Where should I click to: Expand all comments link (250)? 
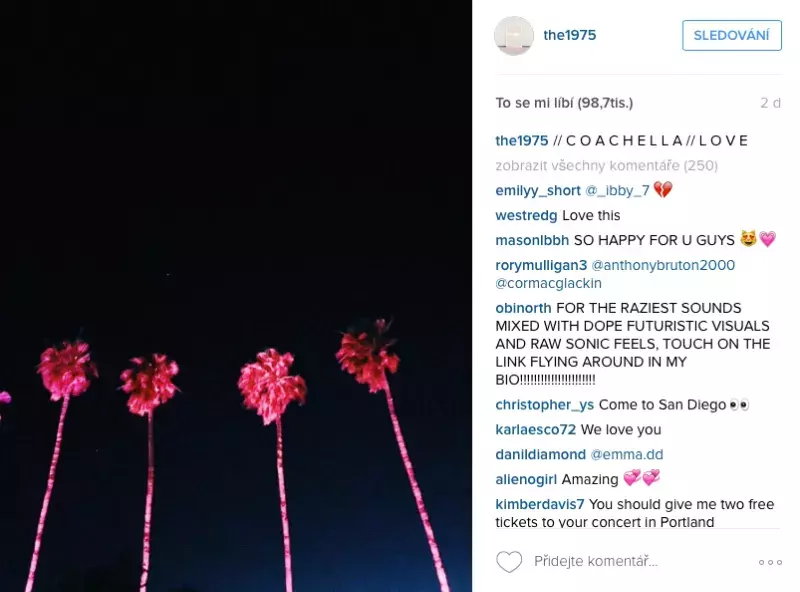point(607,165)
